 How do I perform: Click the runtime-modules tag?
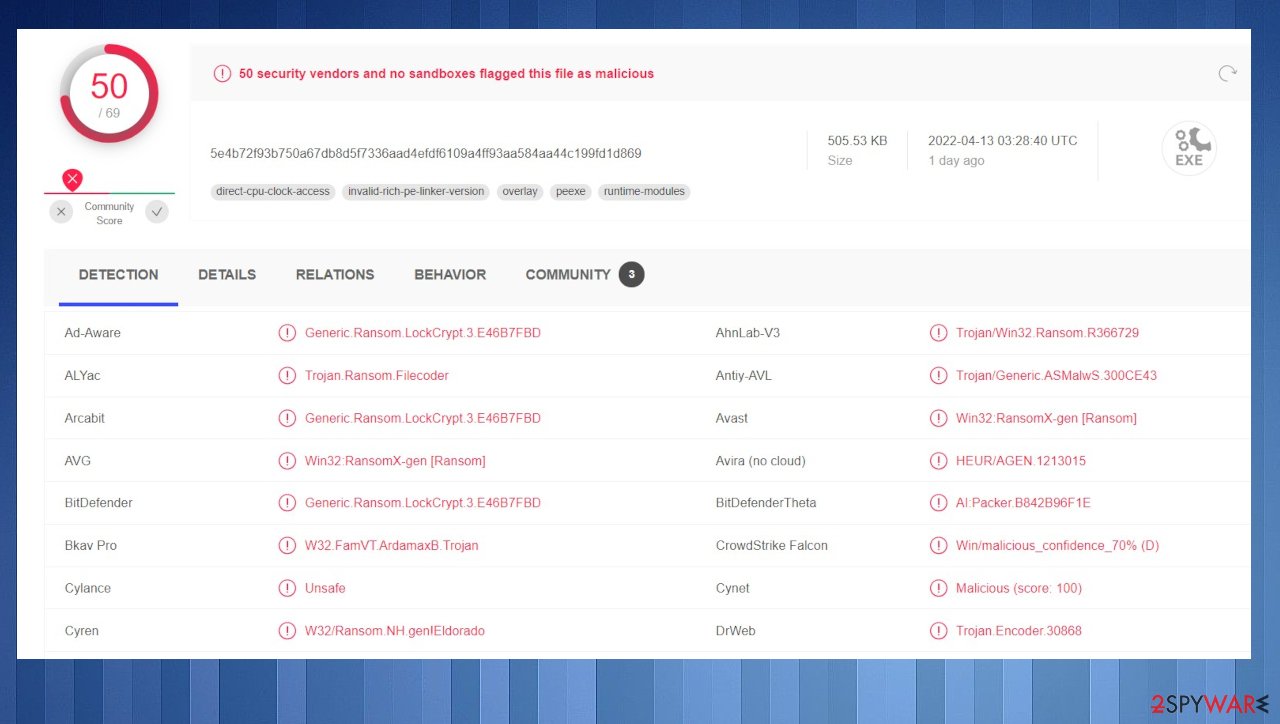point(644,191)
